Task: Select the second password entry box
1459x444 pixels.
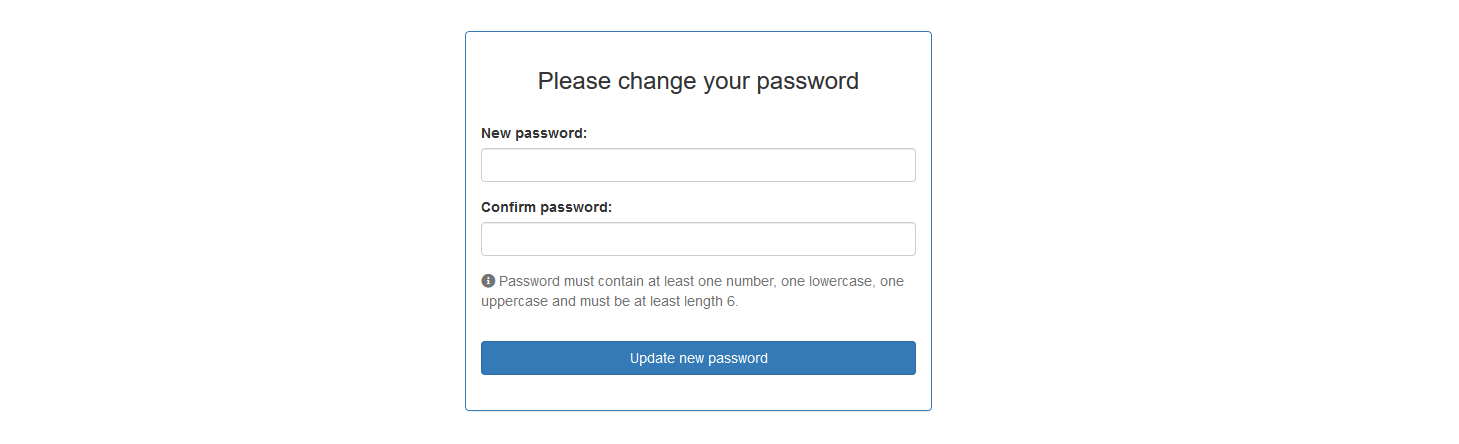Action: pyautogui.click(x=698, y=239)
